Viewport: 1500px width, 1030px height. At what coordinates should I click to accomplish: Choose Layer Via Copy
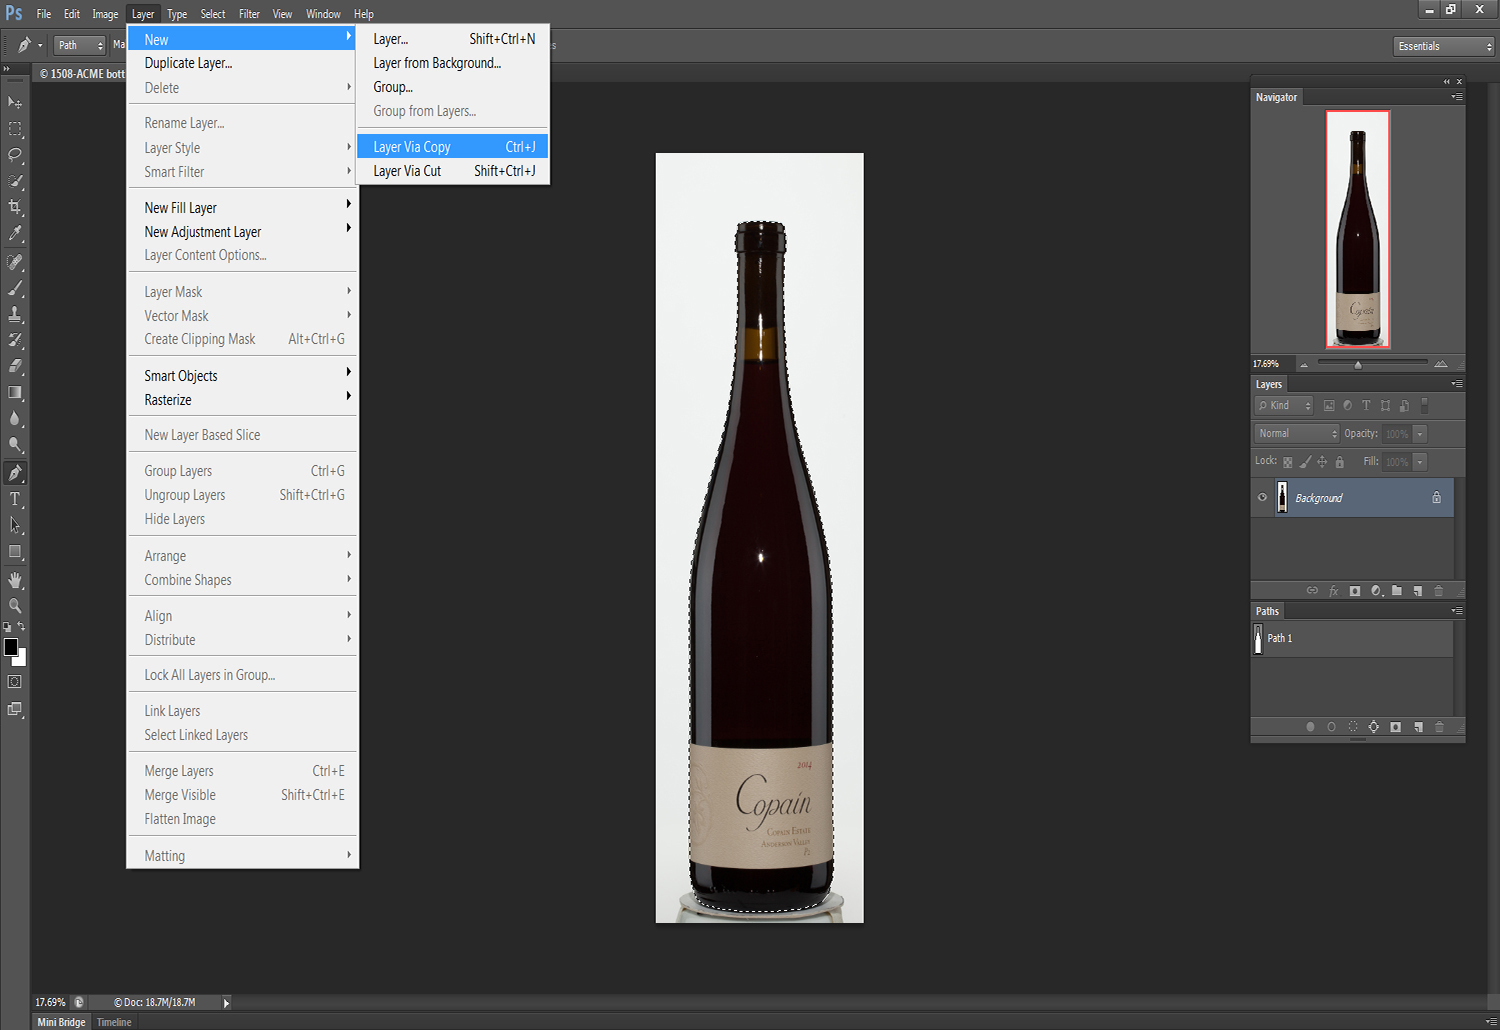coord(453,147)
